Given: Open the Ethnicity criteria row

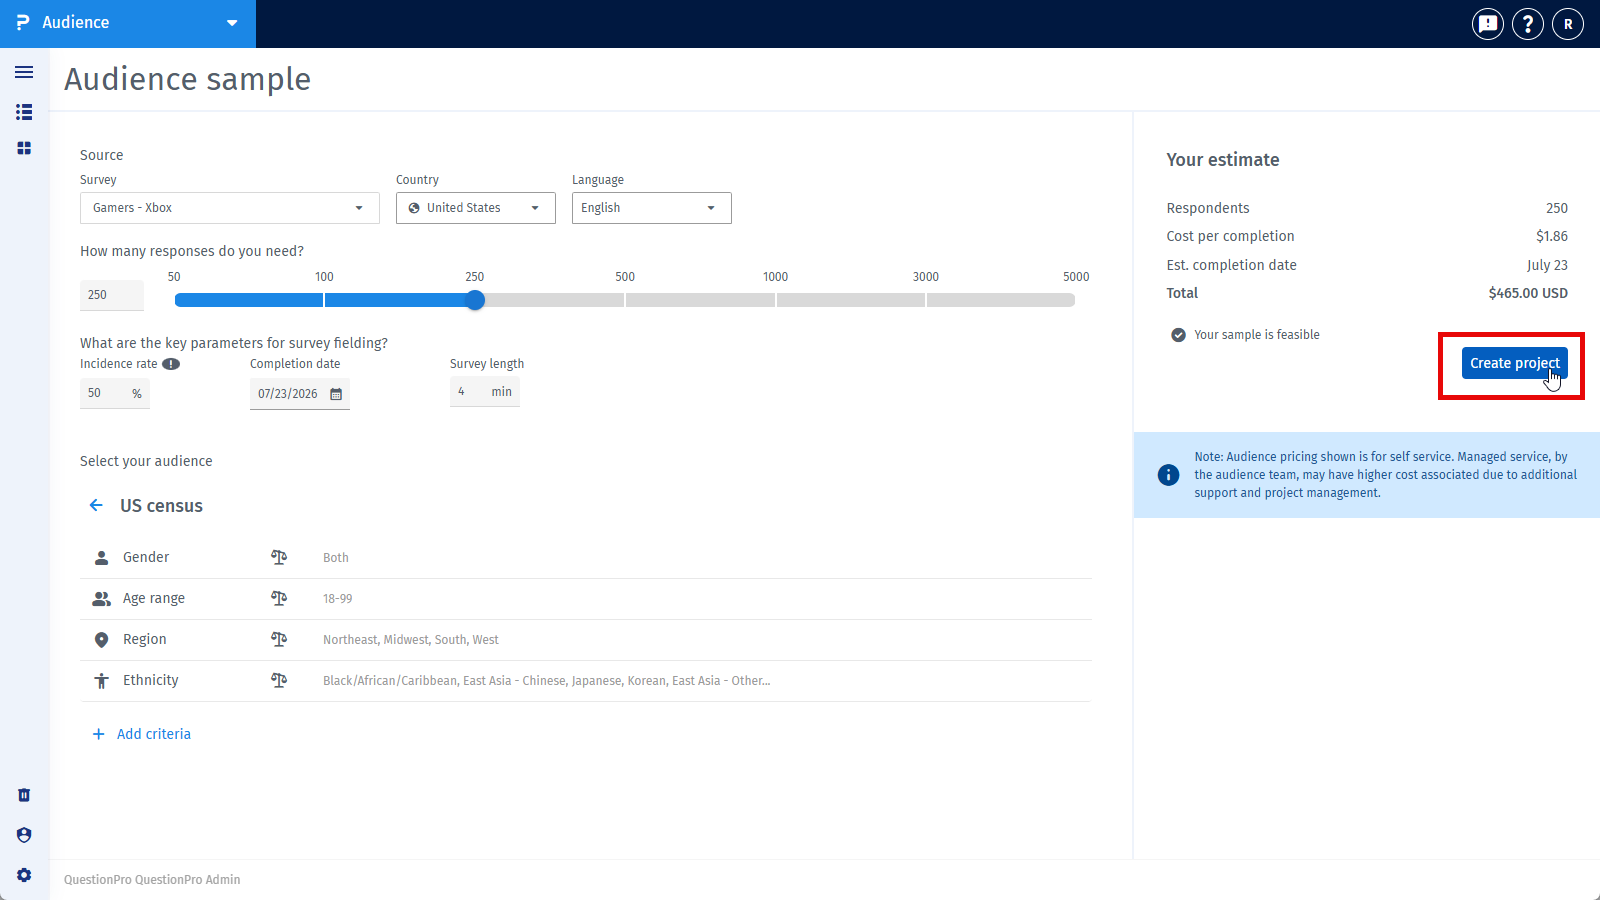Looking at the screenshot, I should [x=585, y=681].
